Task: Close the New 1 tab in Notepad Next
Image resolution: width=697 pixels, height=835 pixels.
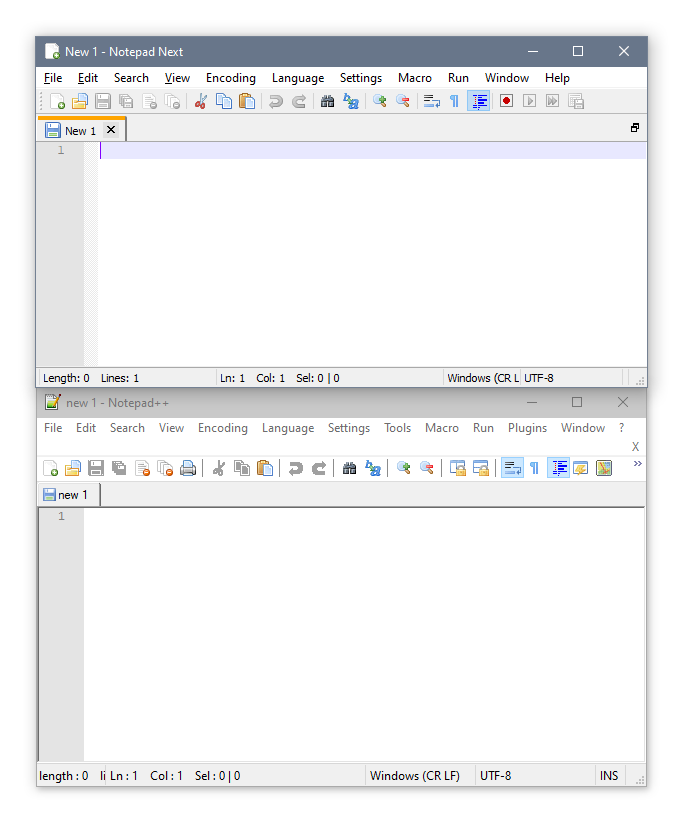Action: 111,129
